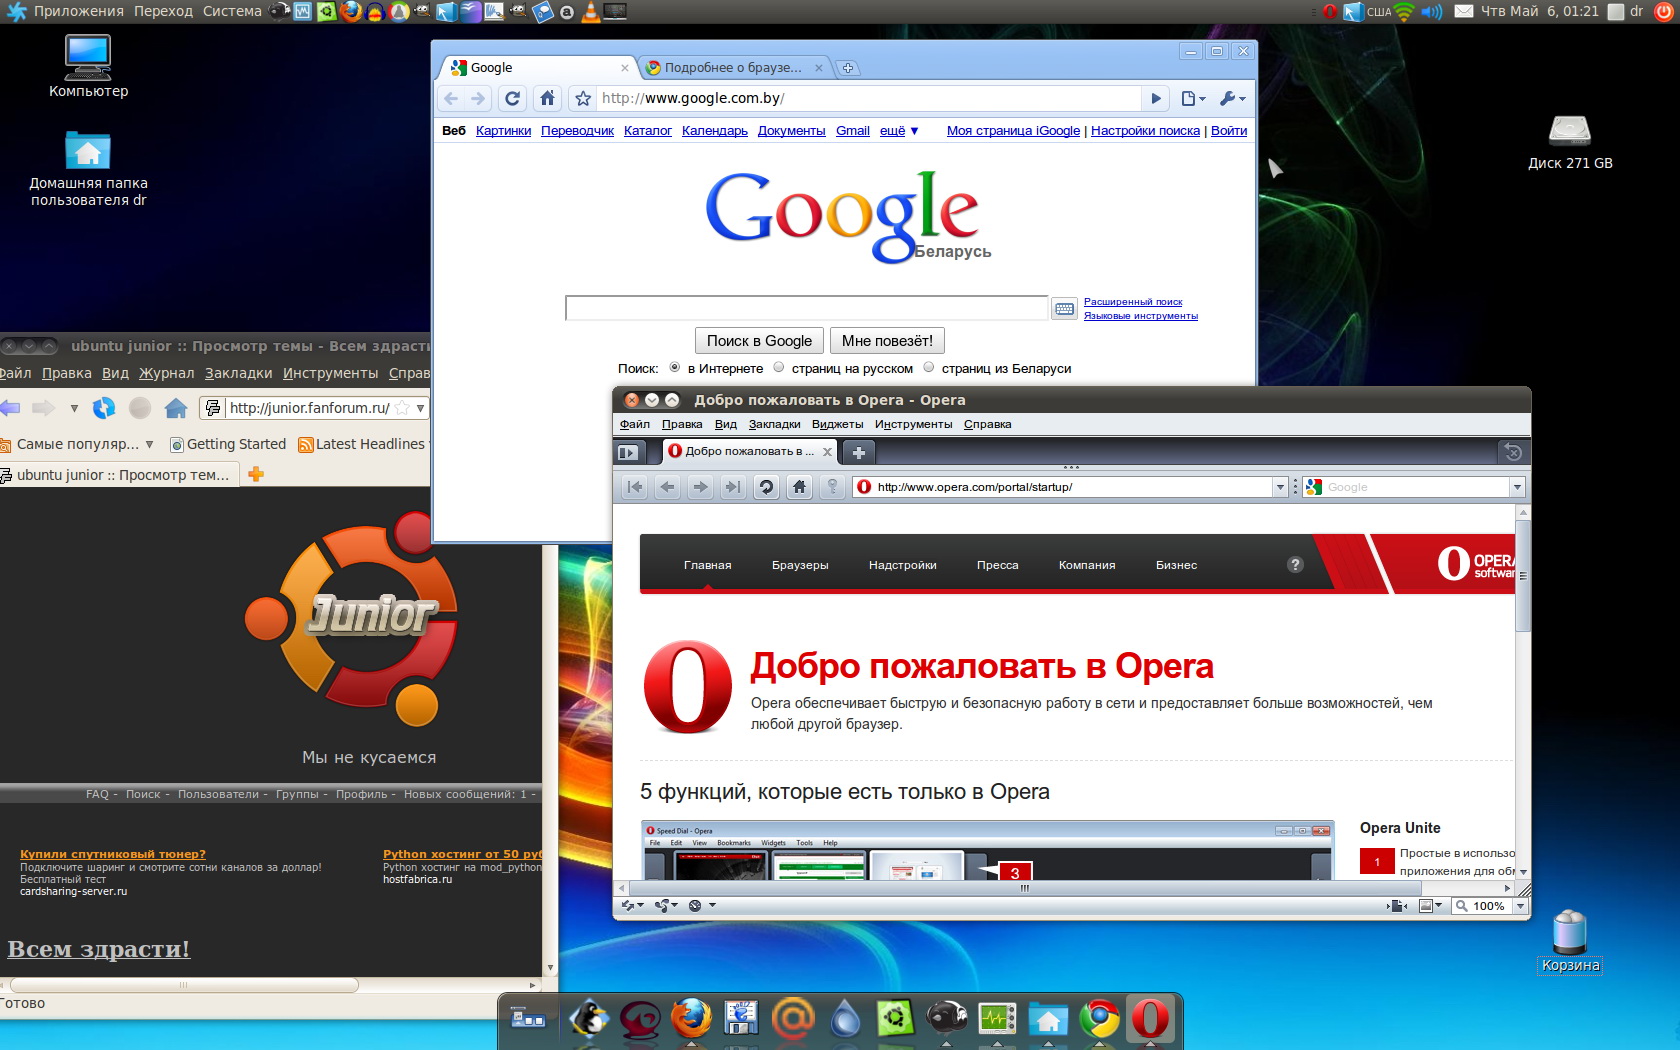Open 'Latest Headlines' feed bookmark in Firefox
Viewport: 1680px width, 1050px height.
(362, 444)
